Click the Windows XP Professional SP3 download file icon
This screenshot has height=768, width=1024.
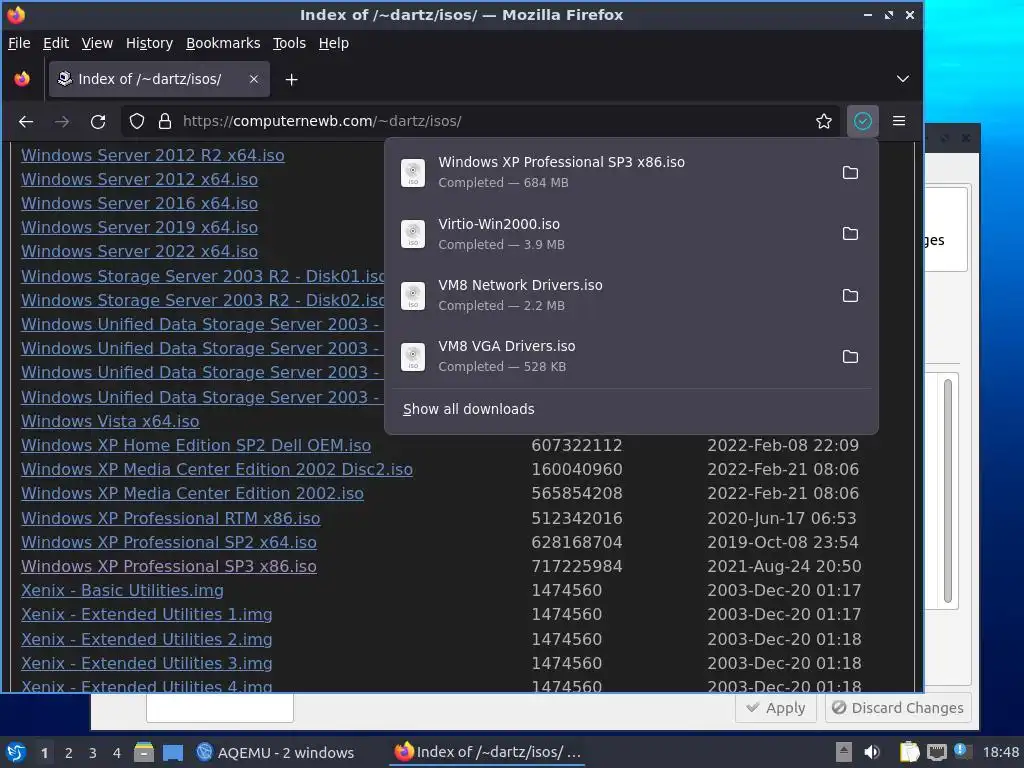point(413,173)
